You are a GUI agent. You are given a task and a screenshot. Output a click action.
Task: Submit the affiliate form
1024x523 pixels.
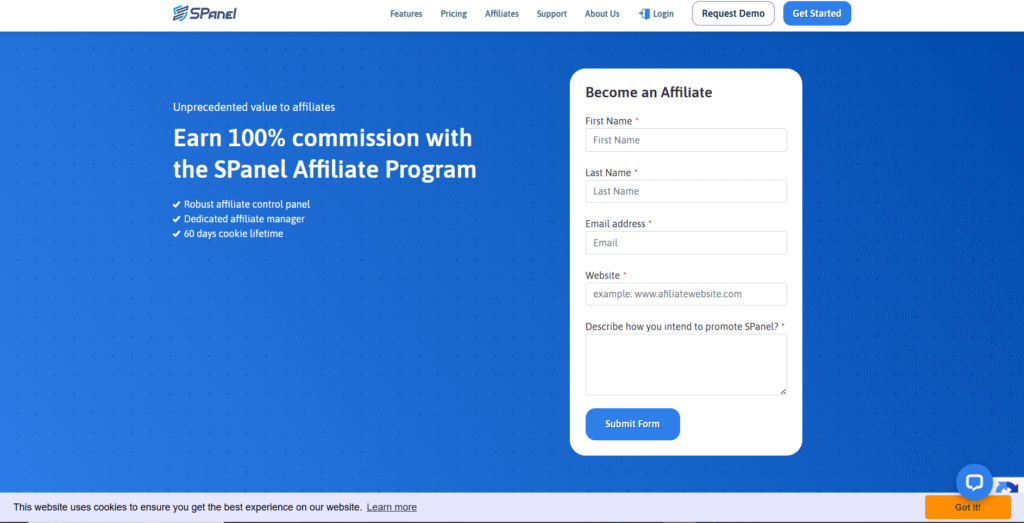tap(632, 424)
